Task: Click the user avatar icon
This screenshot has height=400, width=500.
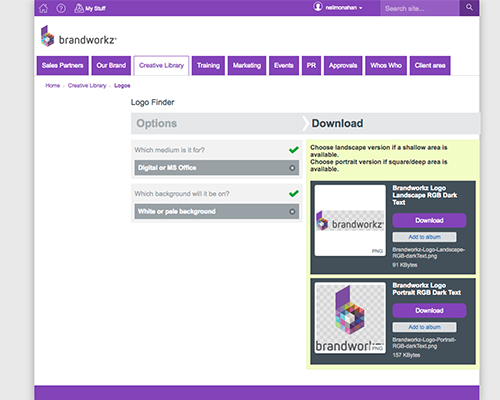Action: pyautogui.click(x=318, y=7)
